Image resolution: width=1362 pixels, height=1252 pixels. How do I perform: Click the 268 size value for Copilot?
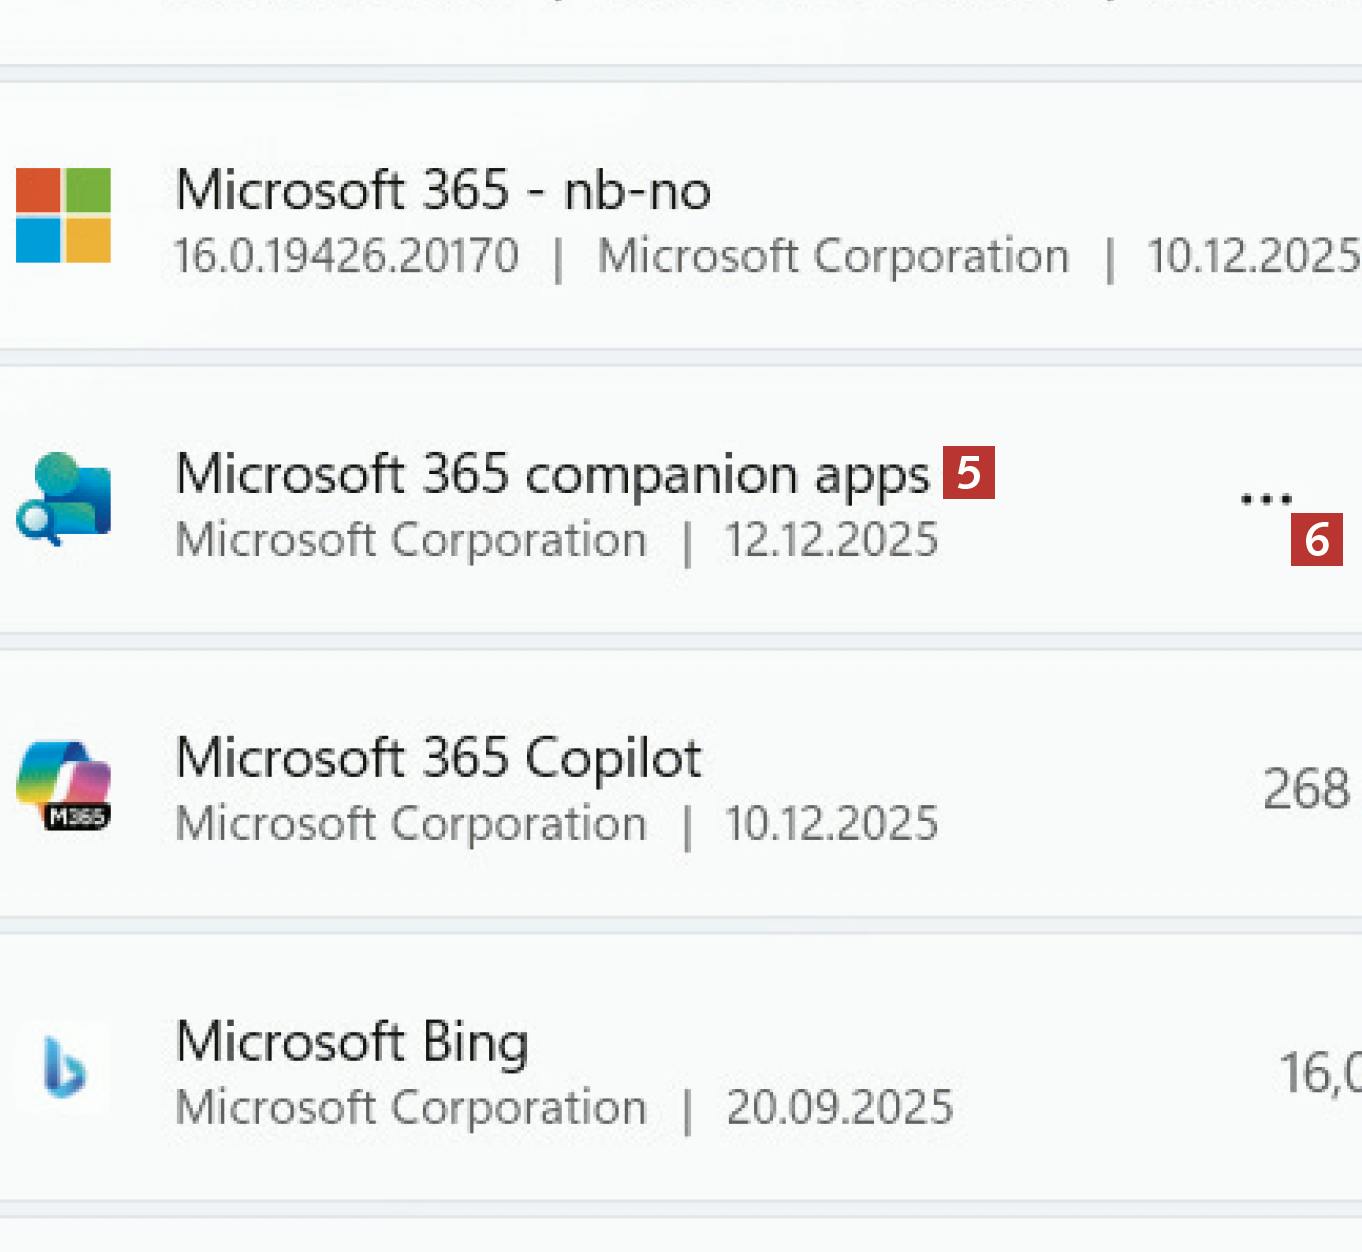point(1306,789)
